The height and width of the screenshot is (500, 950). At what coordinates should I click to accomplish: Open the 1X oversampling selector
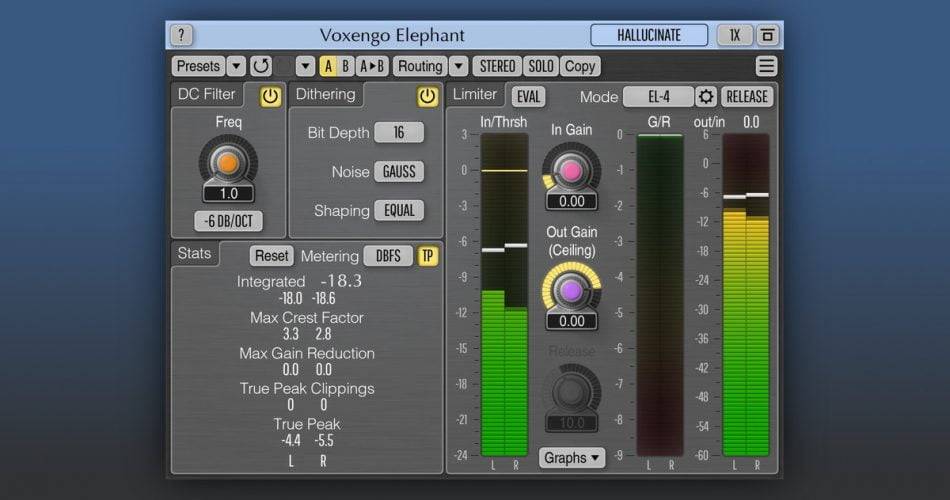(x=734, y=35)
